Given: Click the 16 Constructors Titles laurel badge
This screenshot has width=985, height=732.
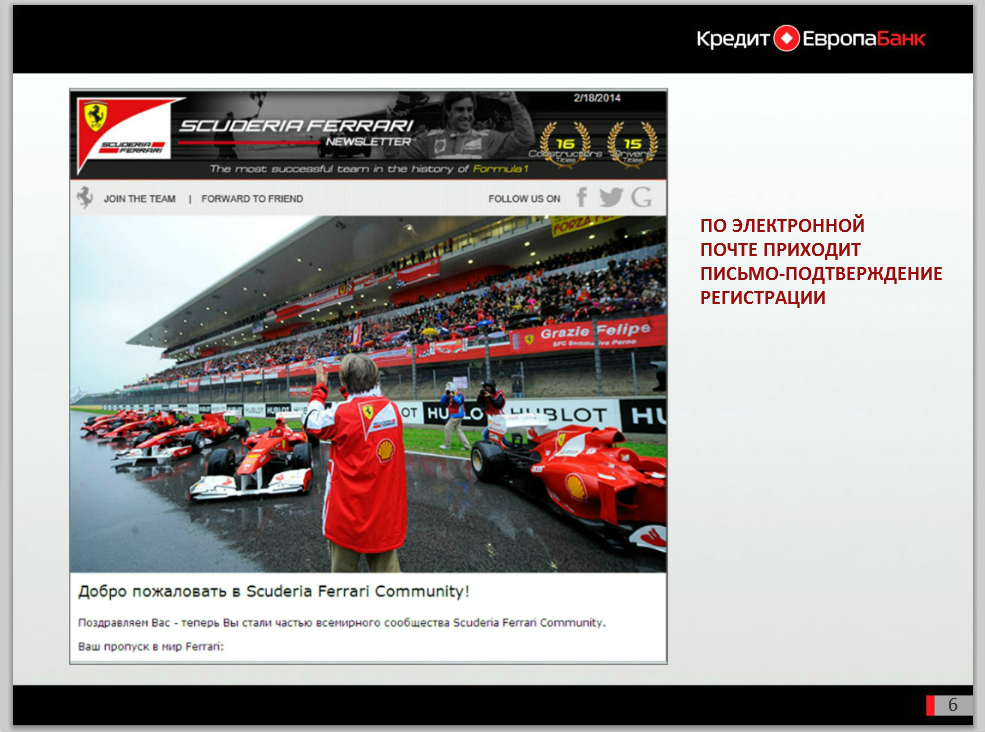Looking at the screenshot, I should point(565,144).
